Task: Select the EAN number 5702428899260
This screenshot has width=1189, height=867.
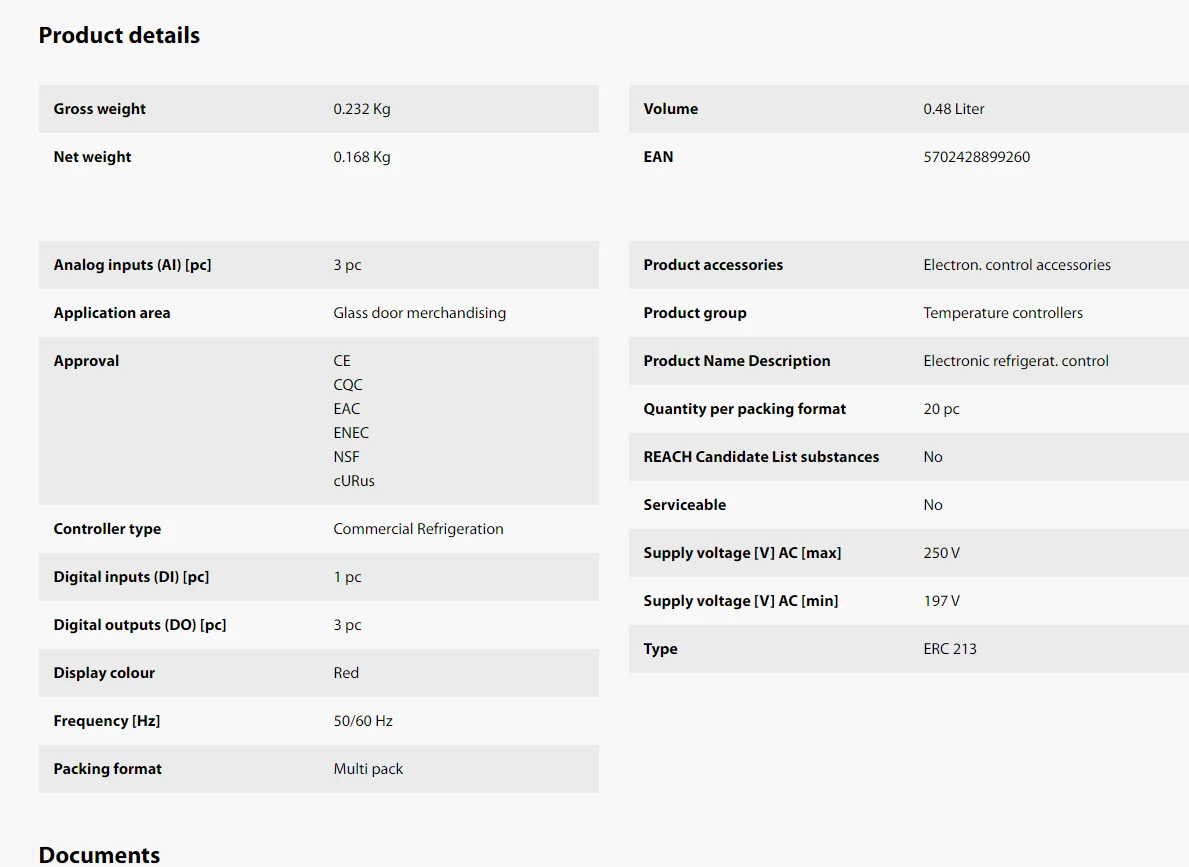Action: click(976, 157)
